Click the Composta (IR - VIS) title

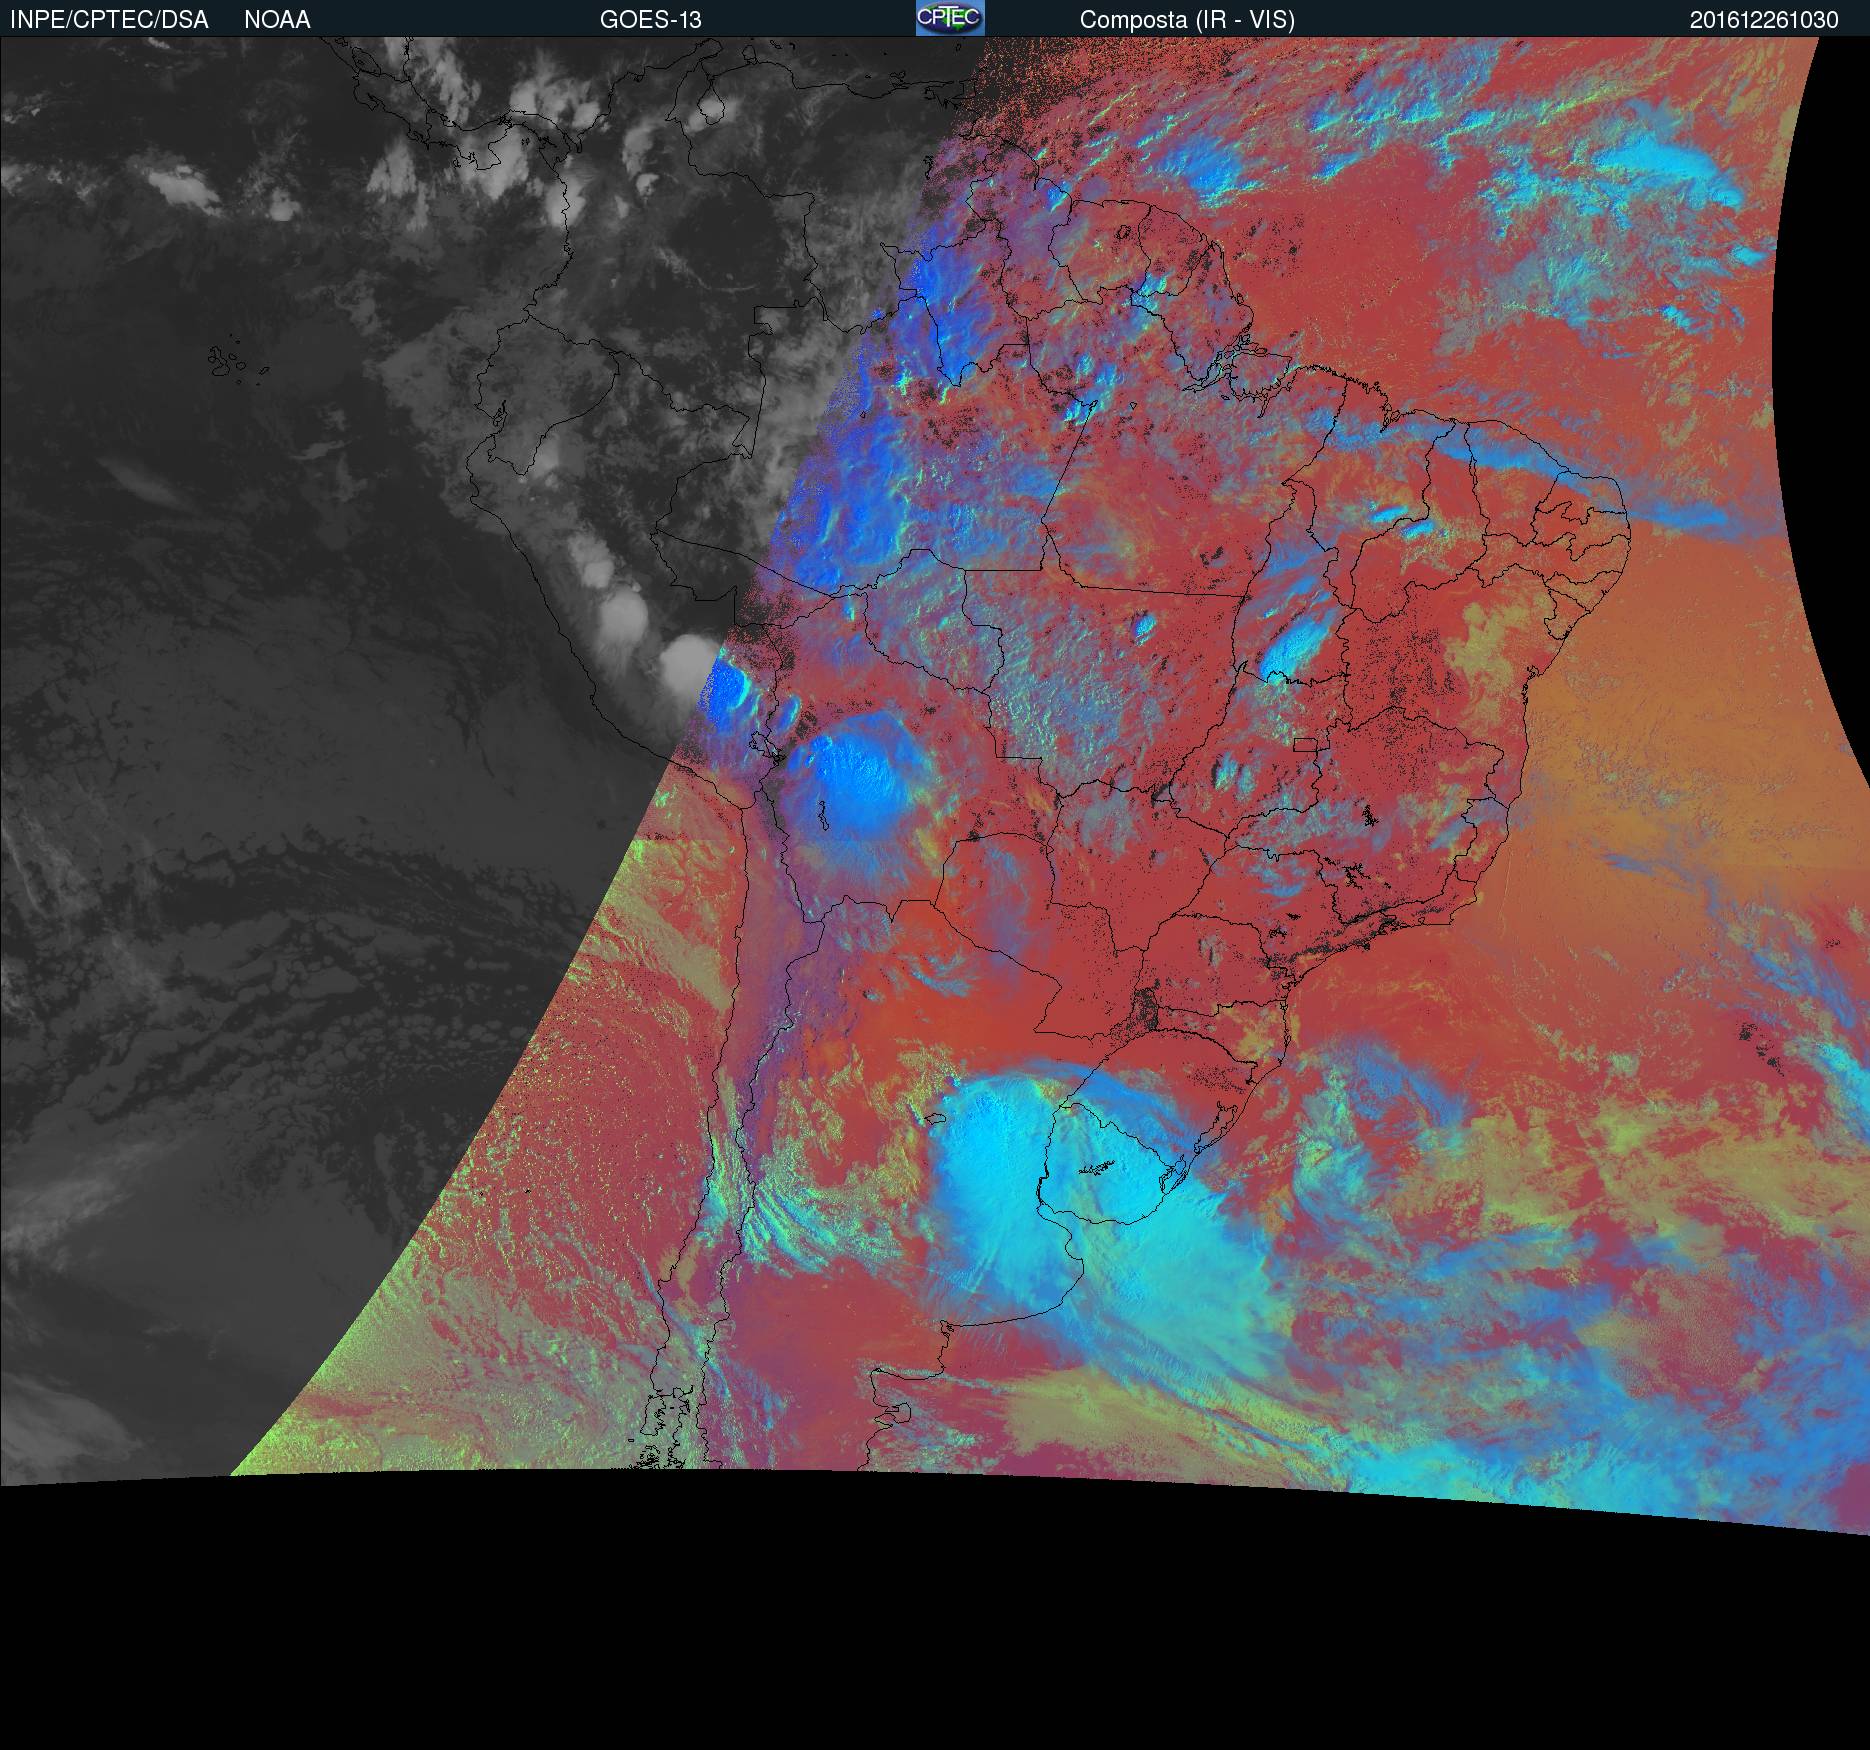click(x=1187, y=20)
